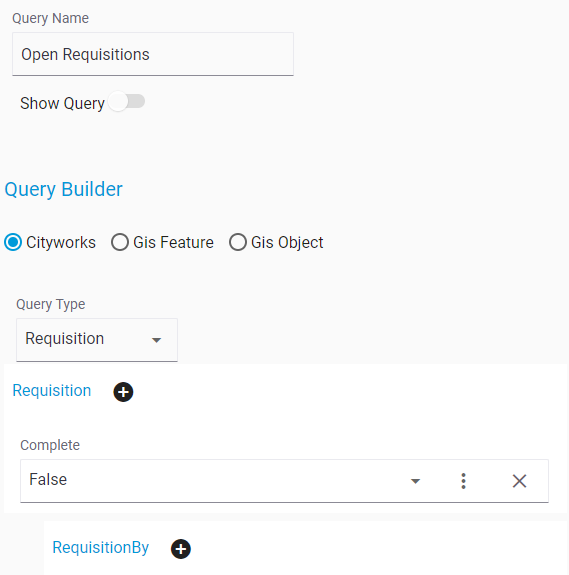Image resolution: width=569 pixels, height=575 pixels.
Task: Open the three-dot options for Complete
Action: (463, 481)
